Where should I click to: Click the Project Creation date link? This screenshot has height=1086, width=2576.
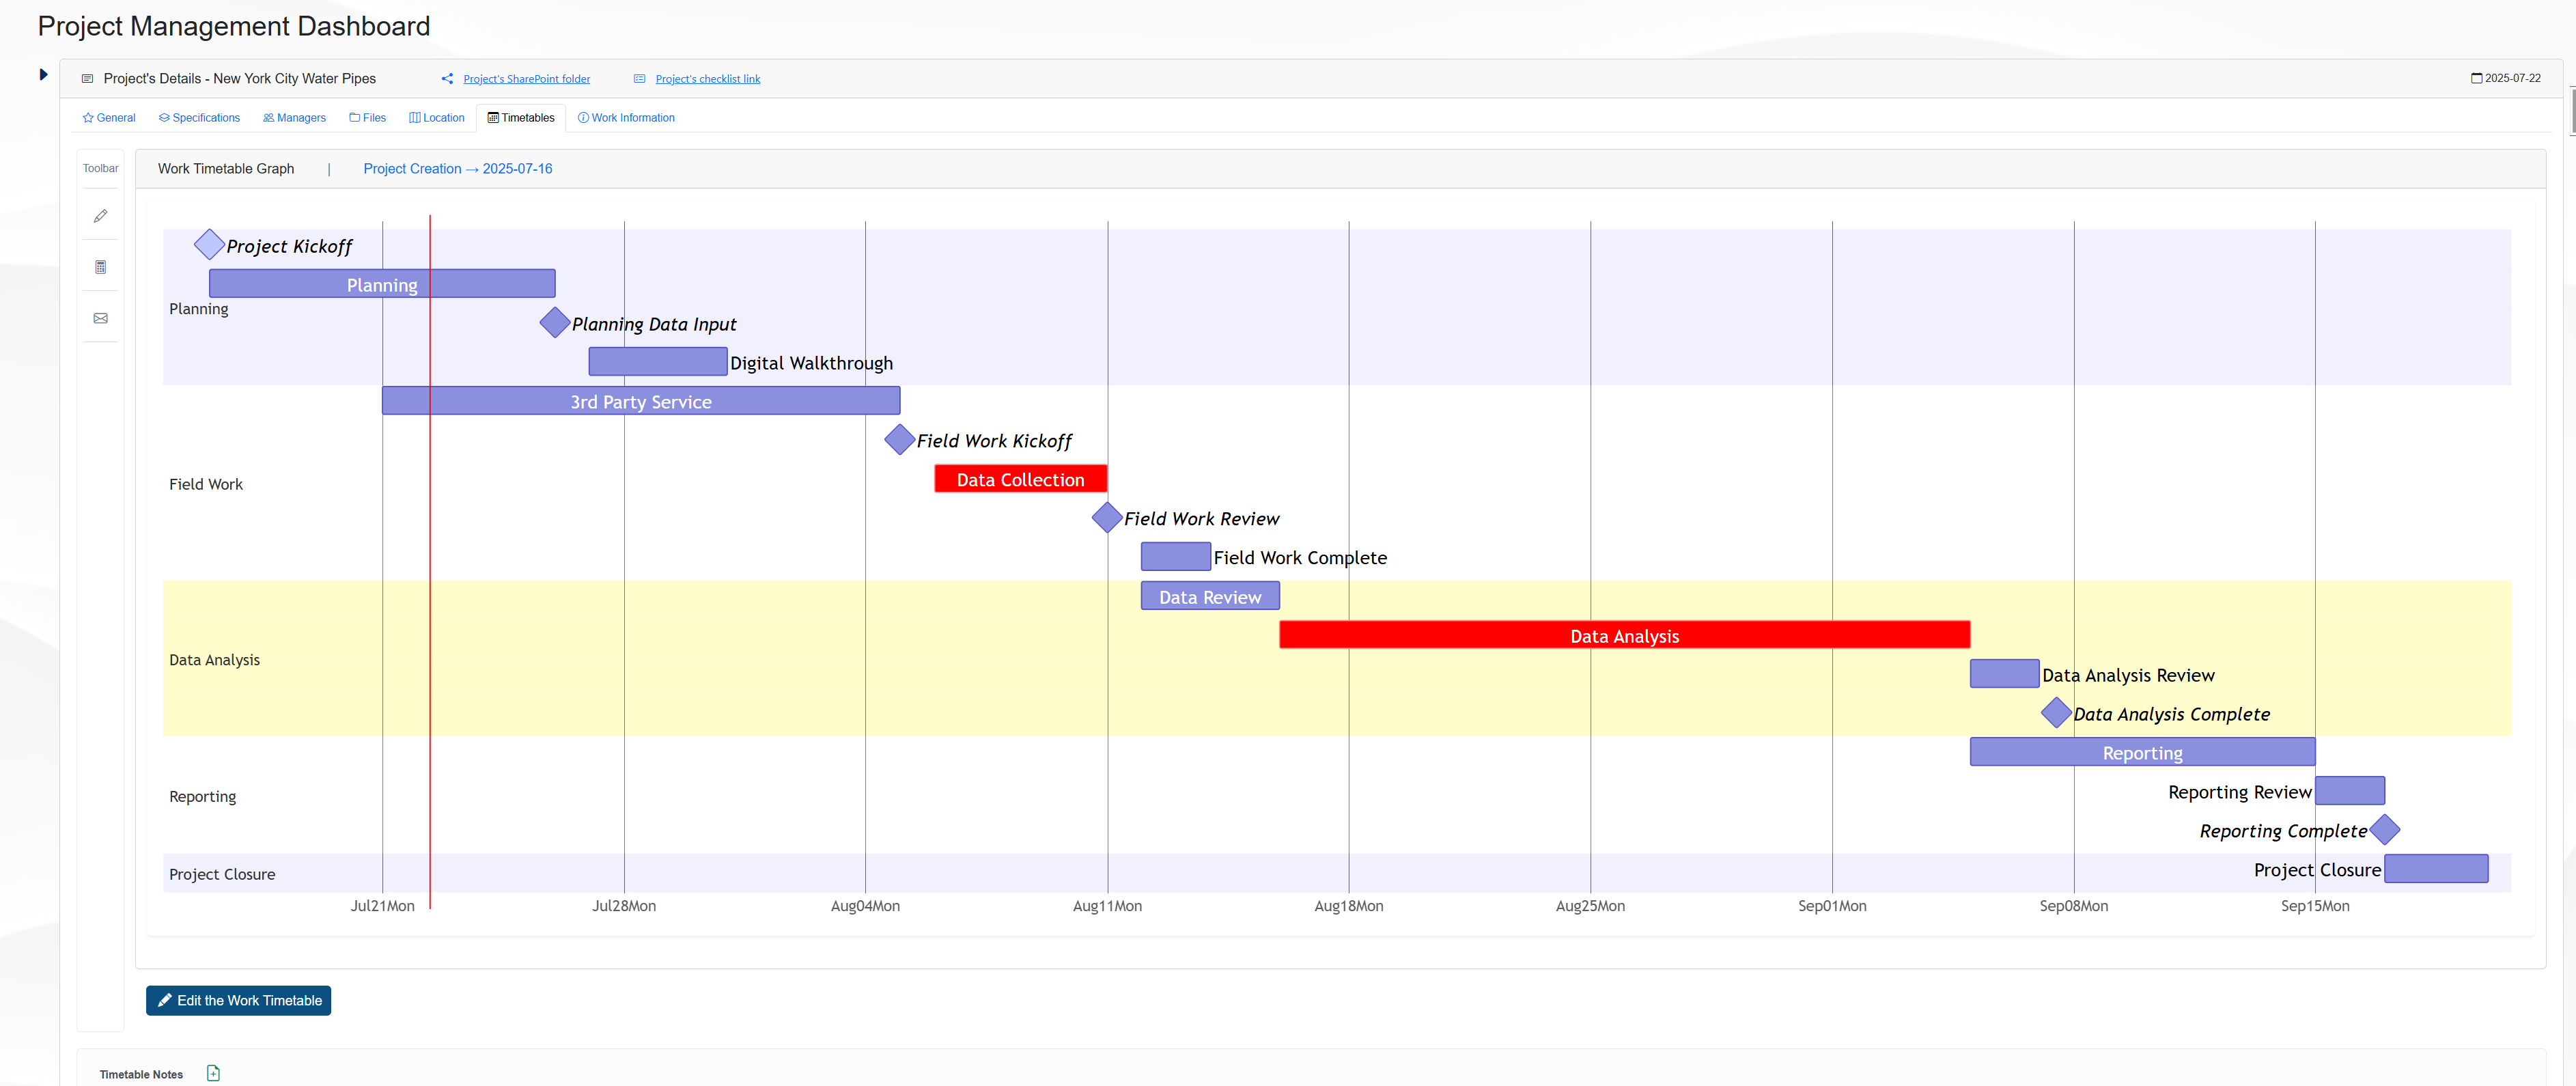[x=457, y=169]
